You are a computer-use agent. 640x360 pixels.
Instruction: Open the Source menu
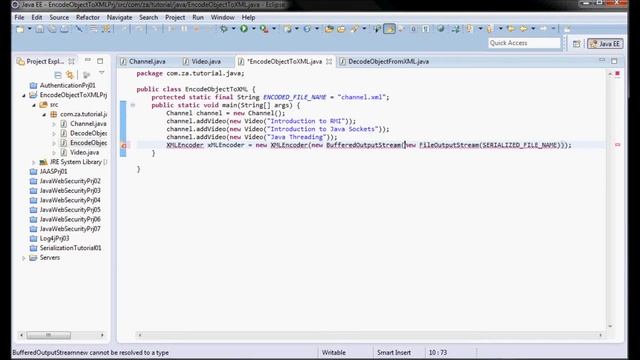pyautogui.click(x=59, y=18)
